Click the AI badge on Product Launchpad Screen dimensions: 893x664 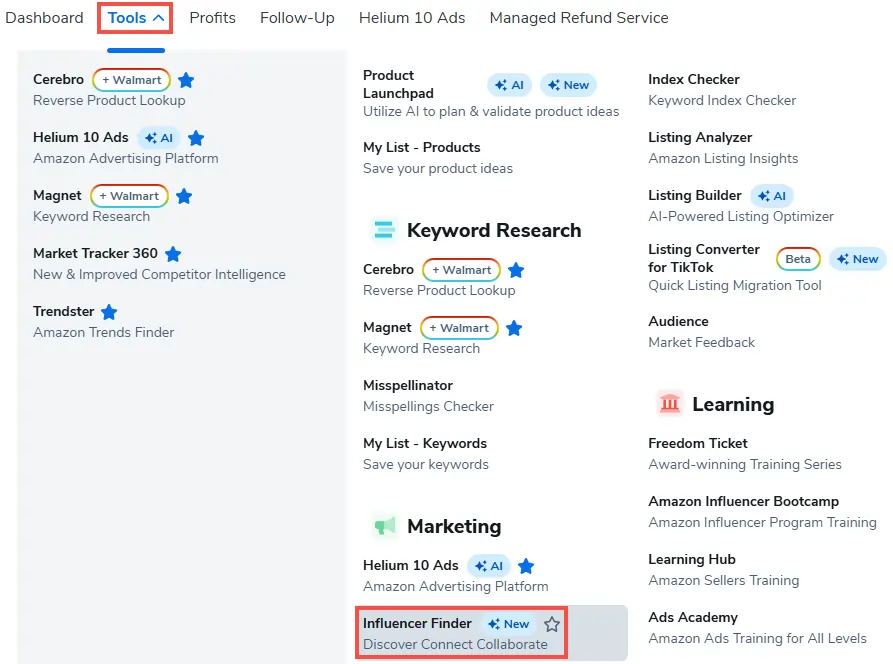pyautogui.click(x=509, y=85)
